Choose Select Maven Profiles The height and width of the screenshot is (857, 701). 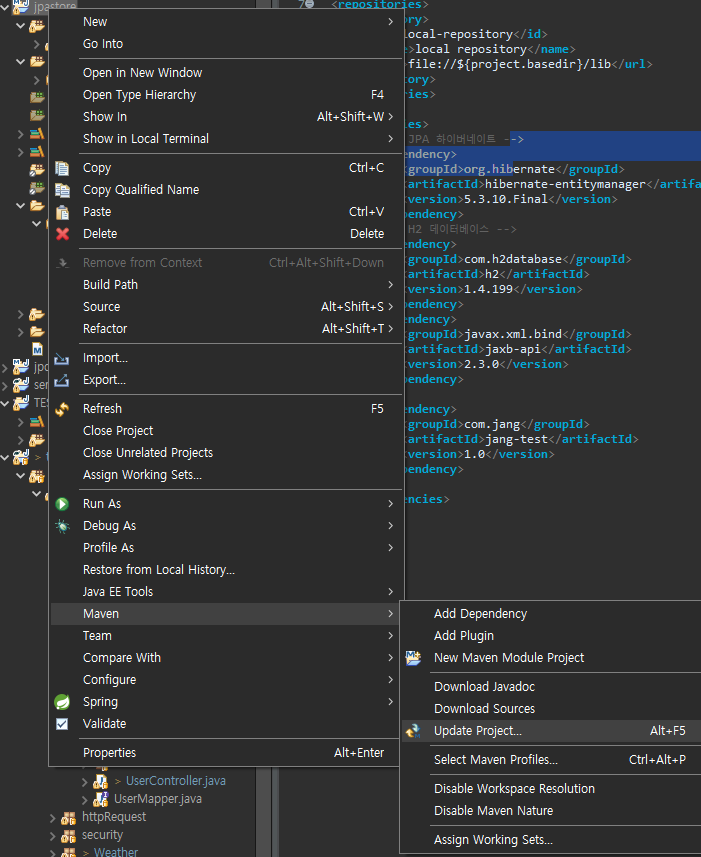click(x=551, y=760)
